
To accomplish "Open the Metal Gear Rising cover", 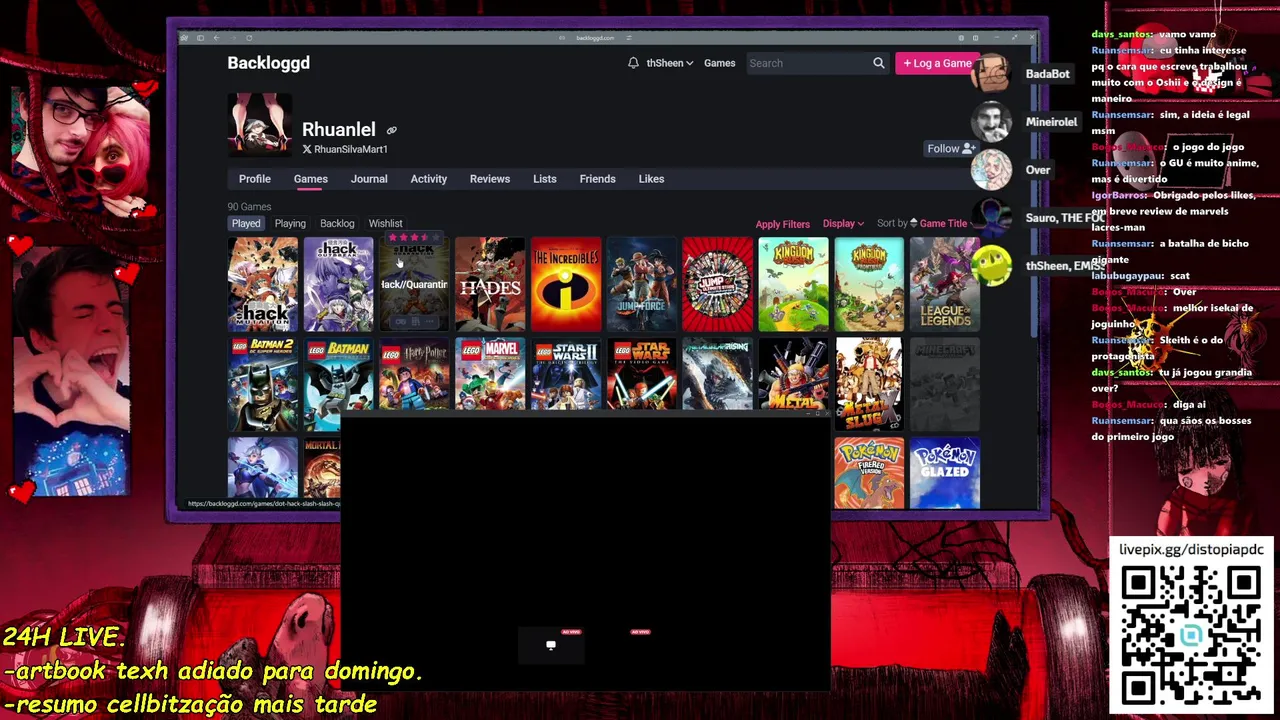I will pyautogui.click(x=717, y=374).
